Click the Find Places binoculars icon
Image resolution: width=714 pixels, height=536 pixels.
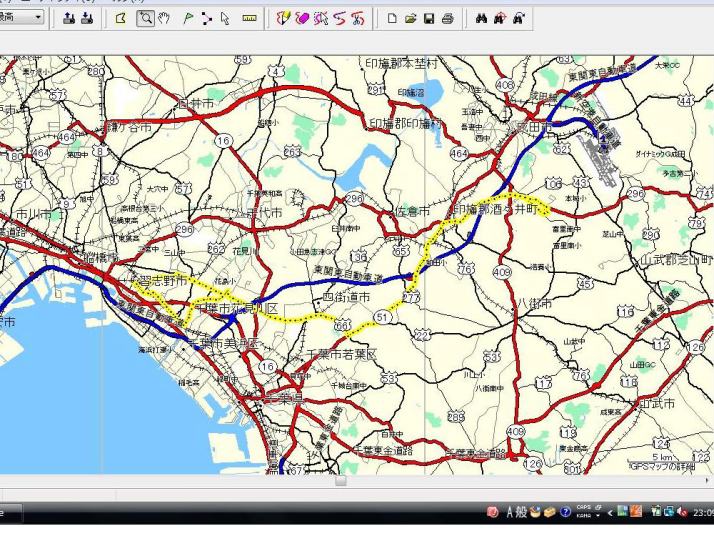tap(481, 19)
